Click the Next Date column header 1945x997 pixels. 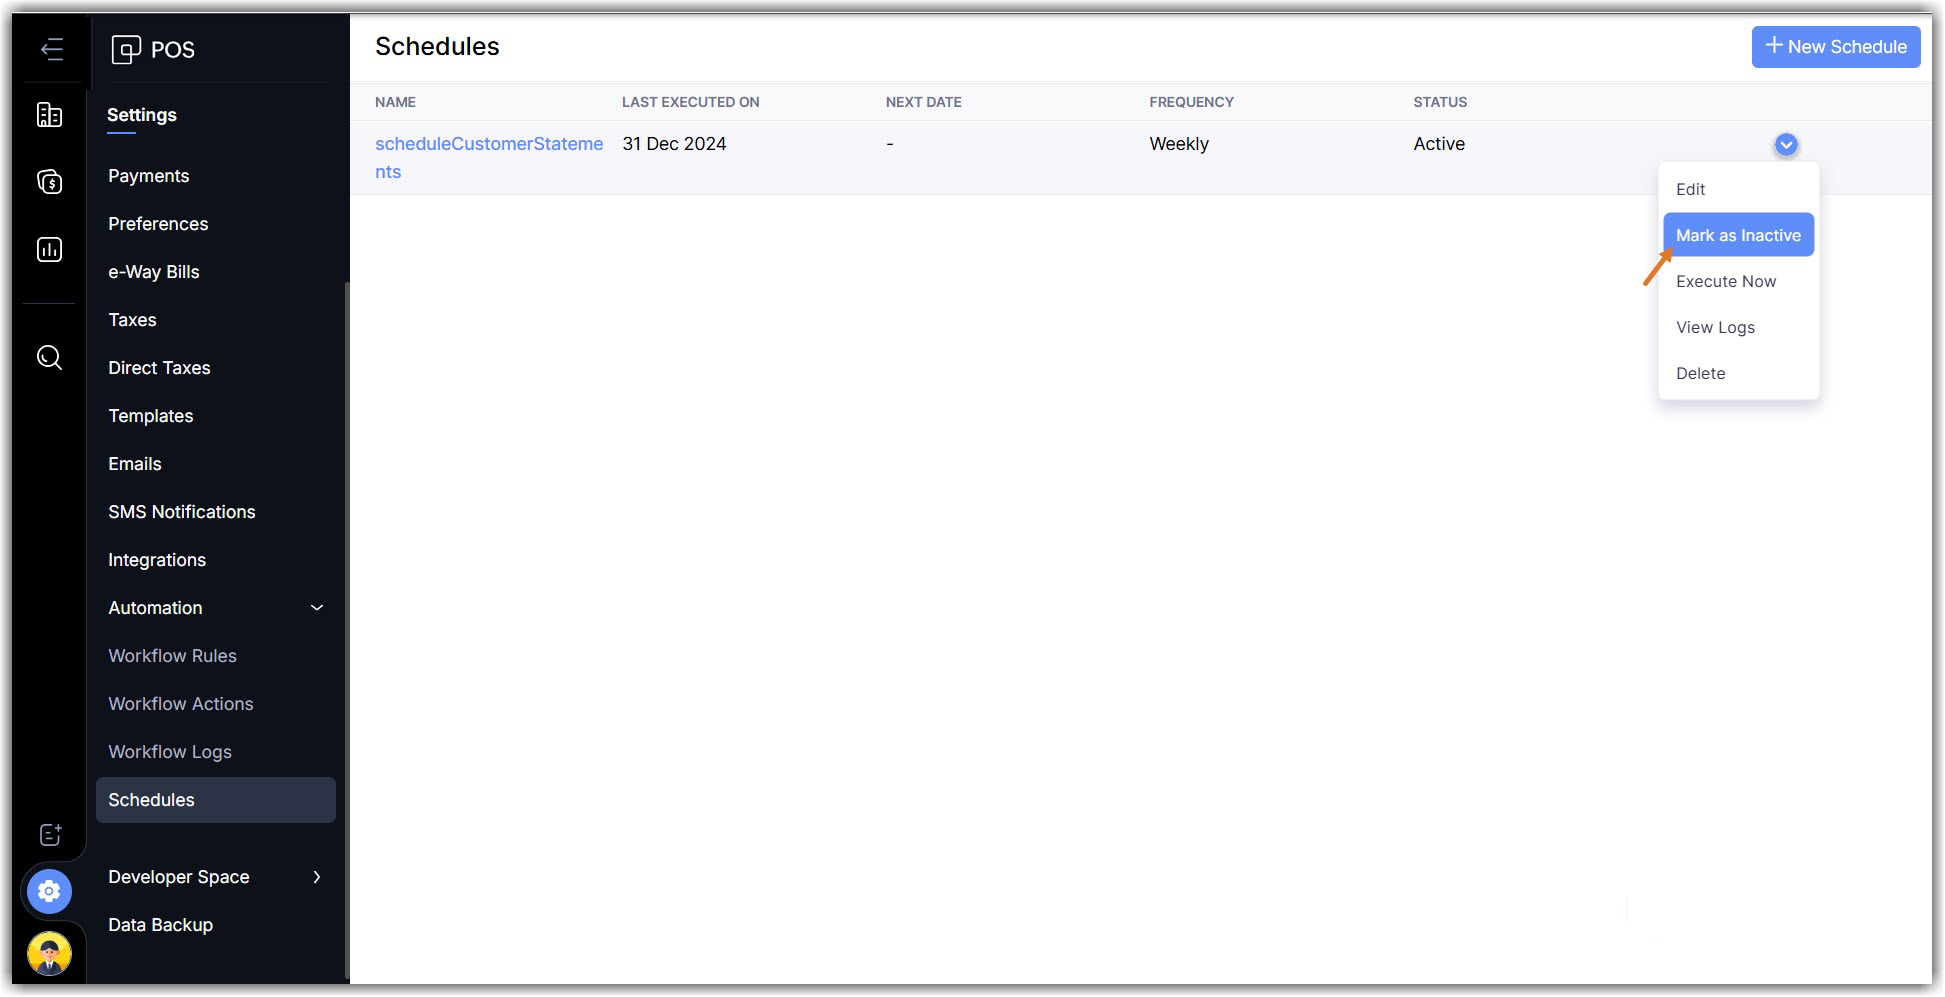(924, 102)
